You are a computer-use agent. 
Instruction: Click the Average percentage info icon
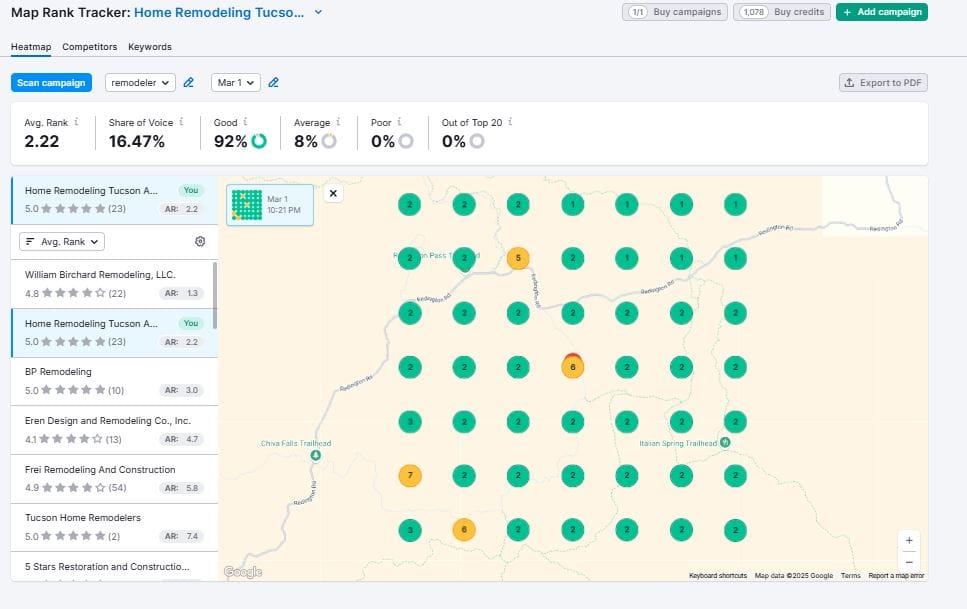coord(338,122)
